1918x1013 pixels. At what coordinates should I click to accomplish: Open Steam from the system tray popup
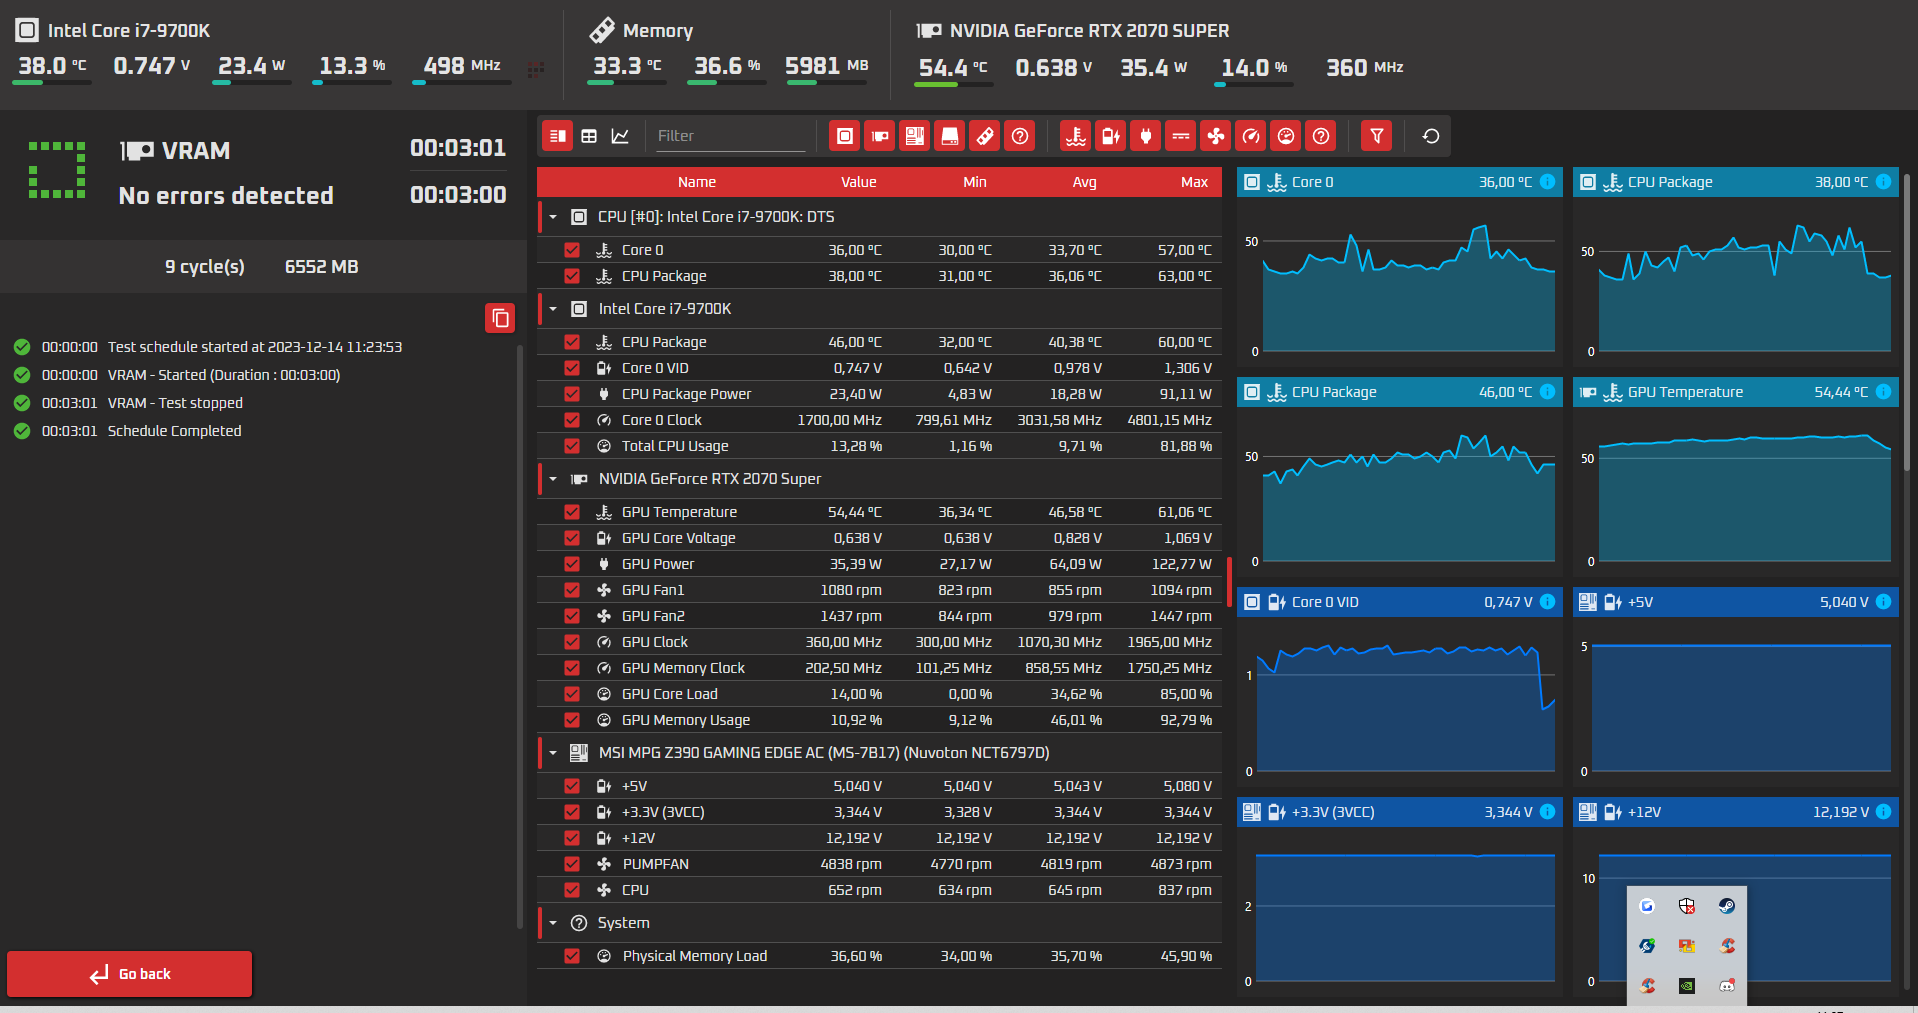(x=1727, y=906)
